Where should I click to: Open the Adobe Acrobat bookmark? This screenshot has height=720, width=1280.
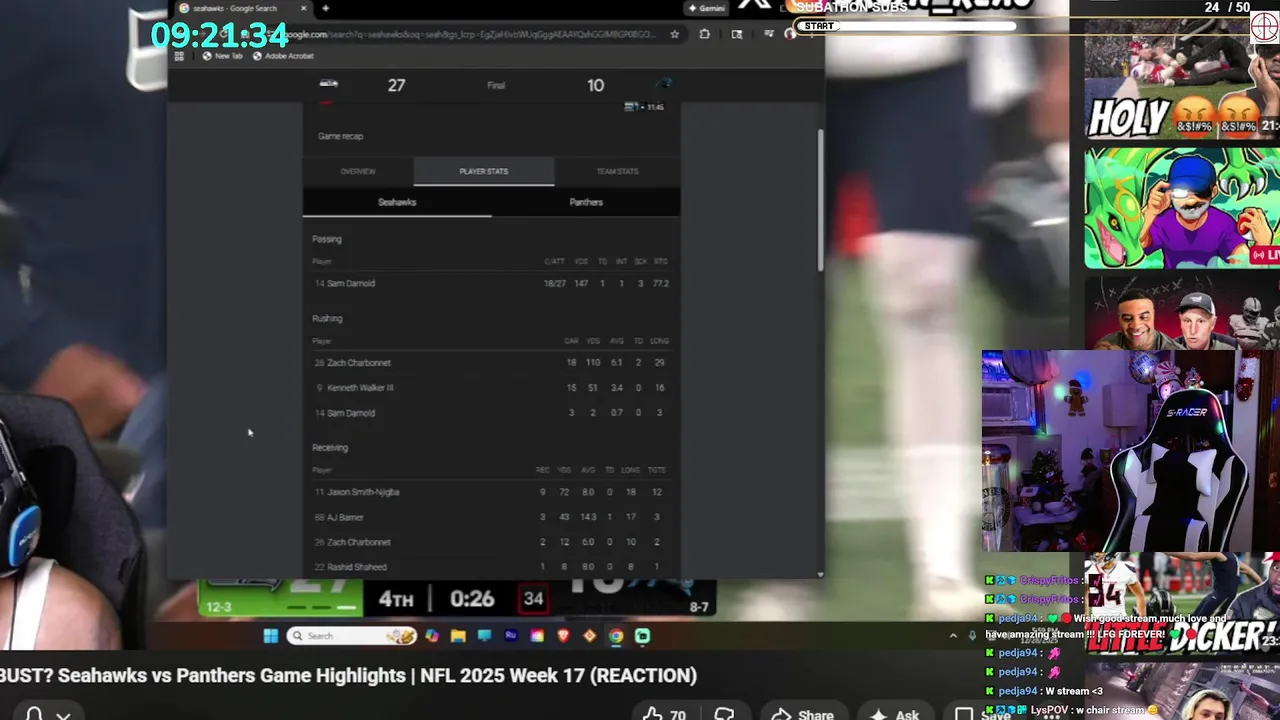click(283, 56)
